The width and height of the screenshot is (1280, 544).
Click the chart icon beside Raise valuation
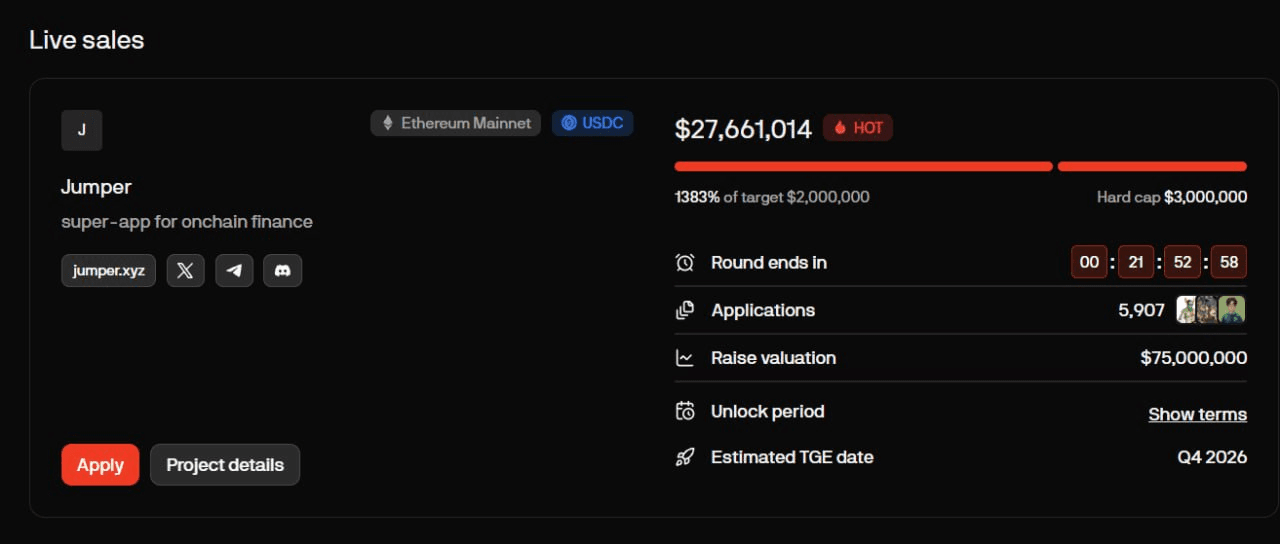685,357
